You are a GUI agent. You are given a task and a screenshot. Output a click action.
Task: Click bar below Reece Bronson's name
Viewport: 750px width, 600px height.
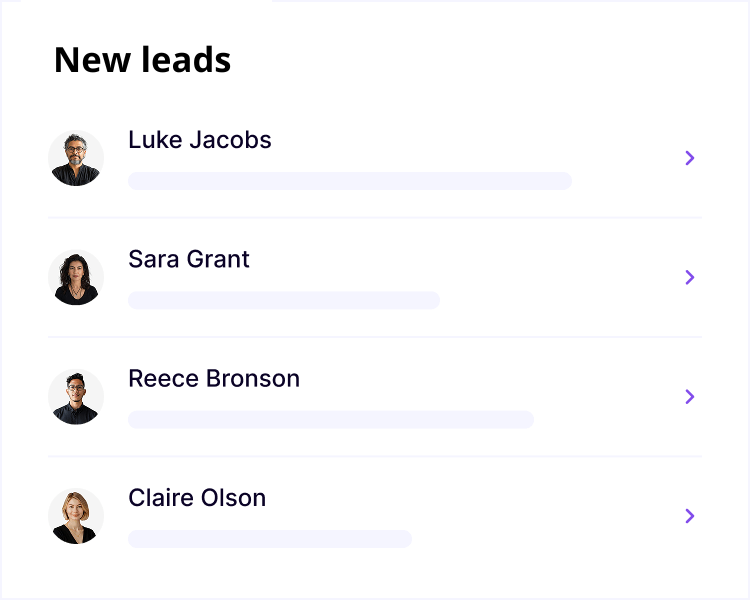[331, 419]
